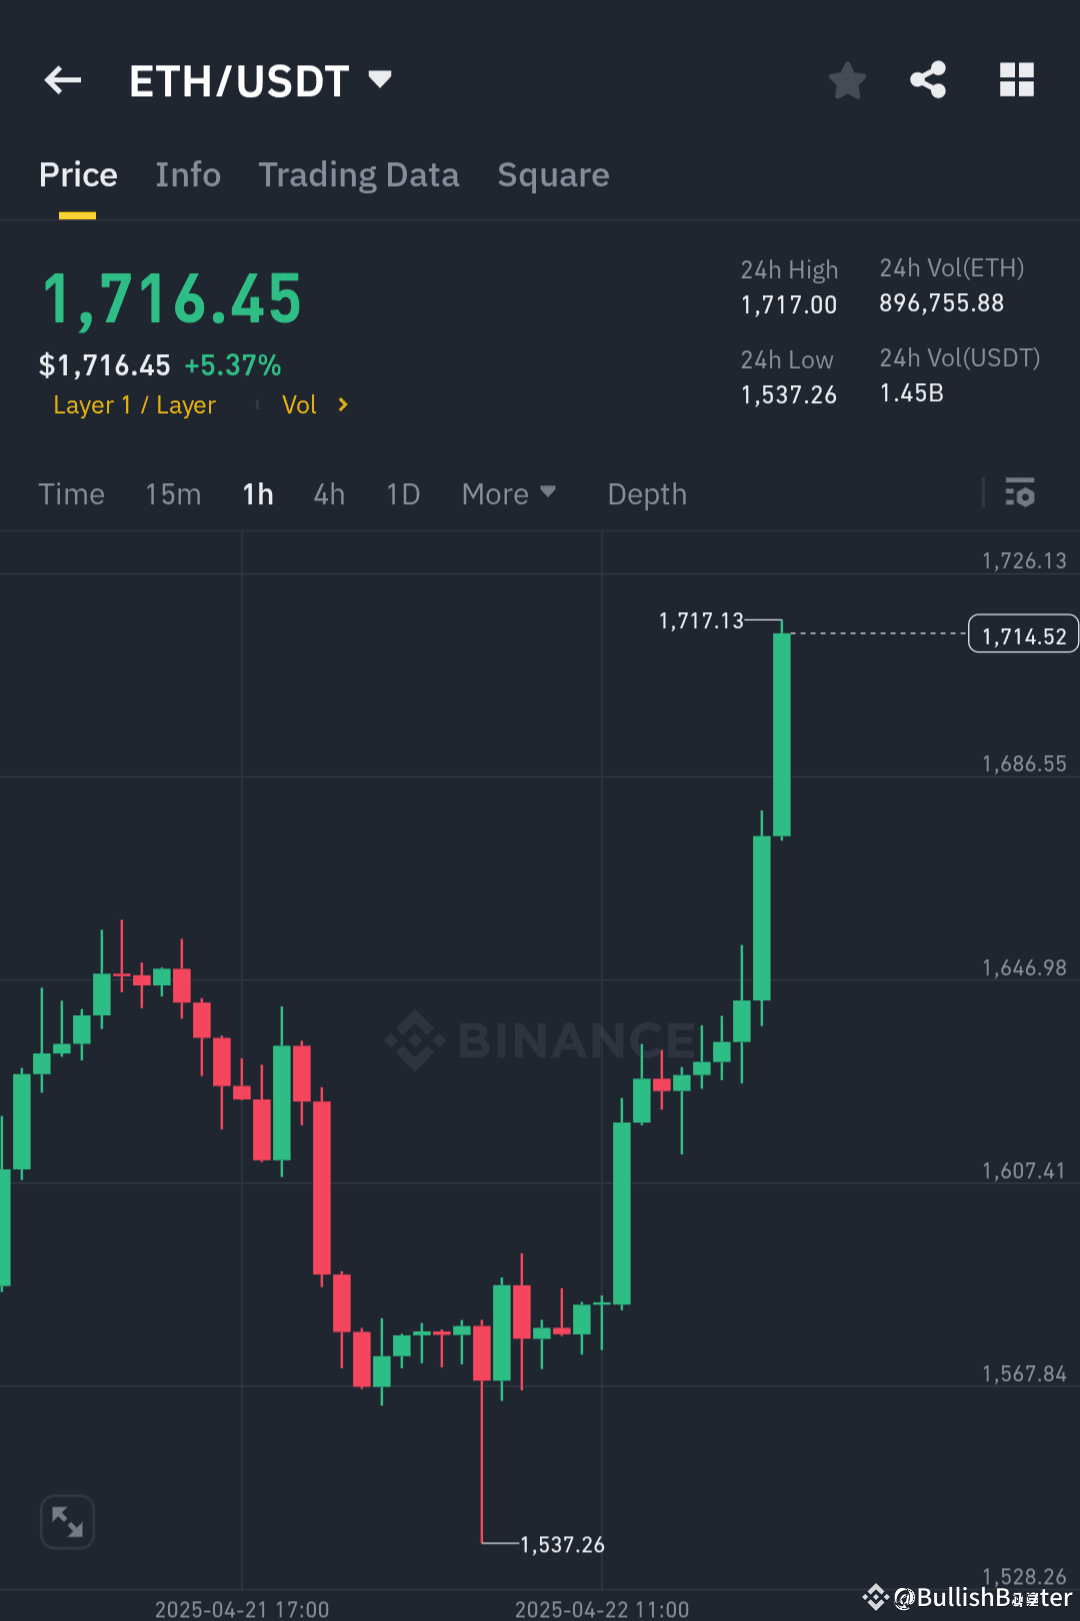Click the back arrow to exit the chart
This screenshot has width=1080, height=1621.
[62, 80]
